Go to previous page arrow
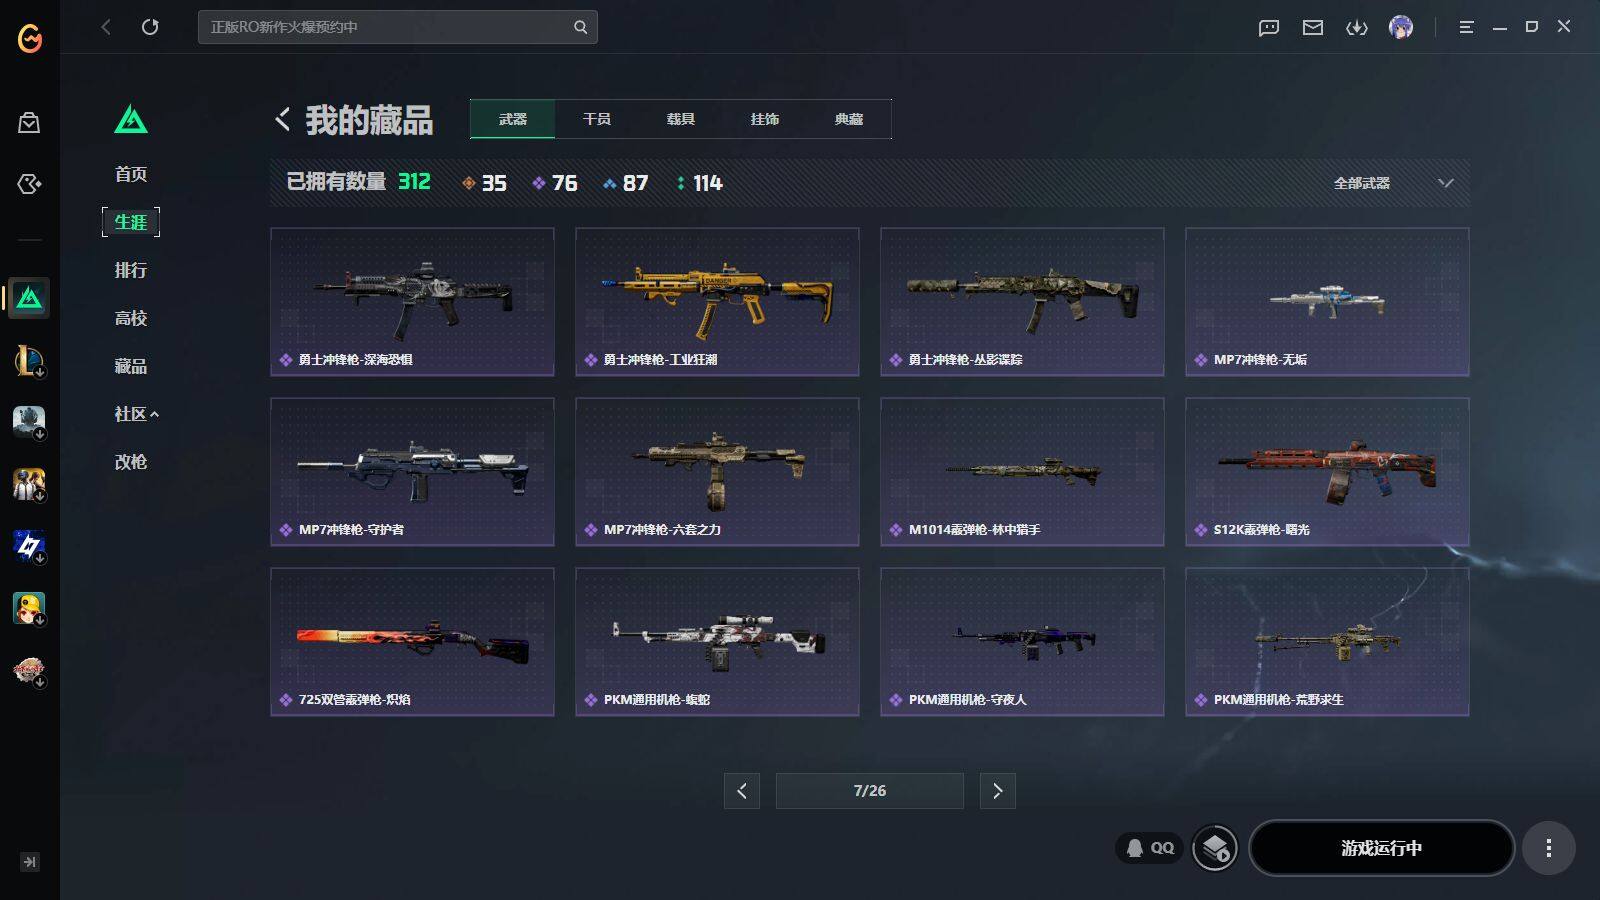1600x900 pixels. pos(742,791)
